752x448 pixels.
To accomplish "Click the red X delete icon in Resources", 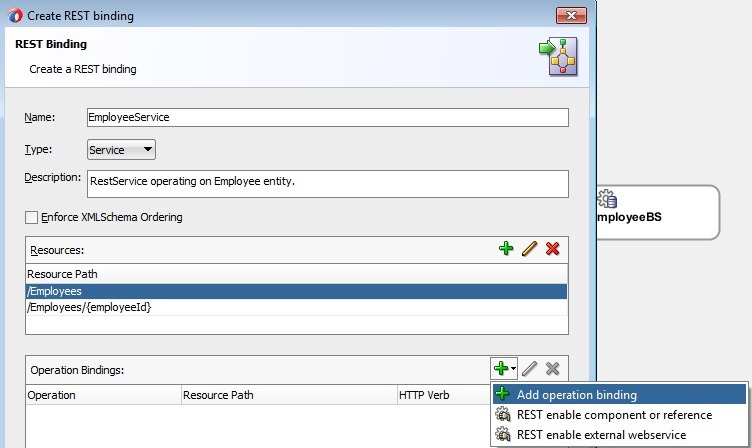I will (552, 248).
